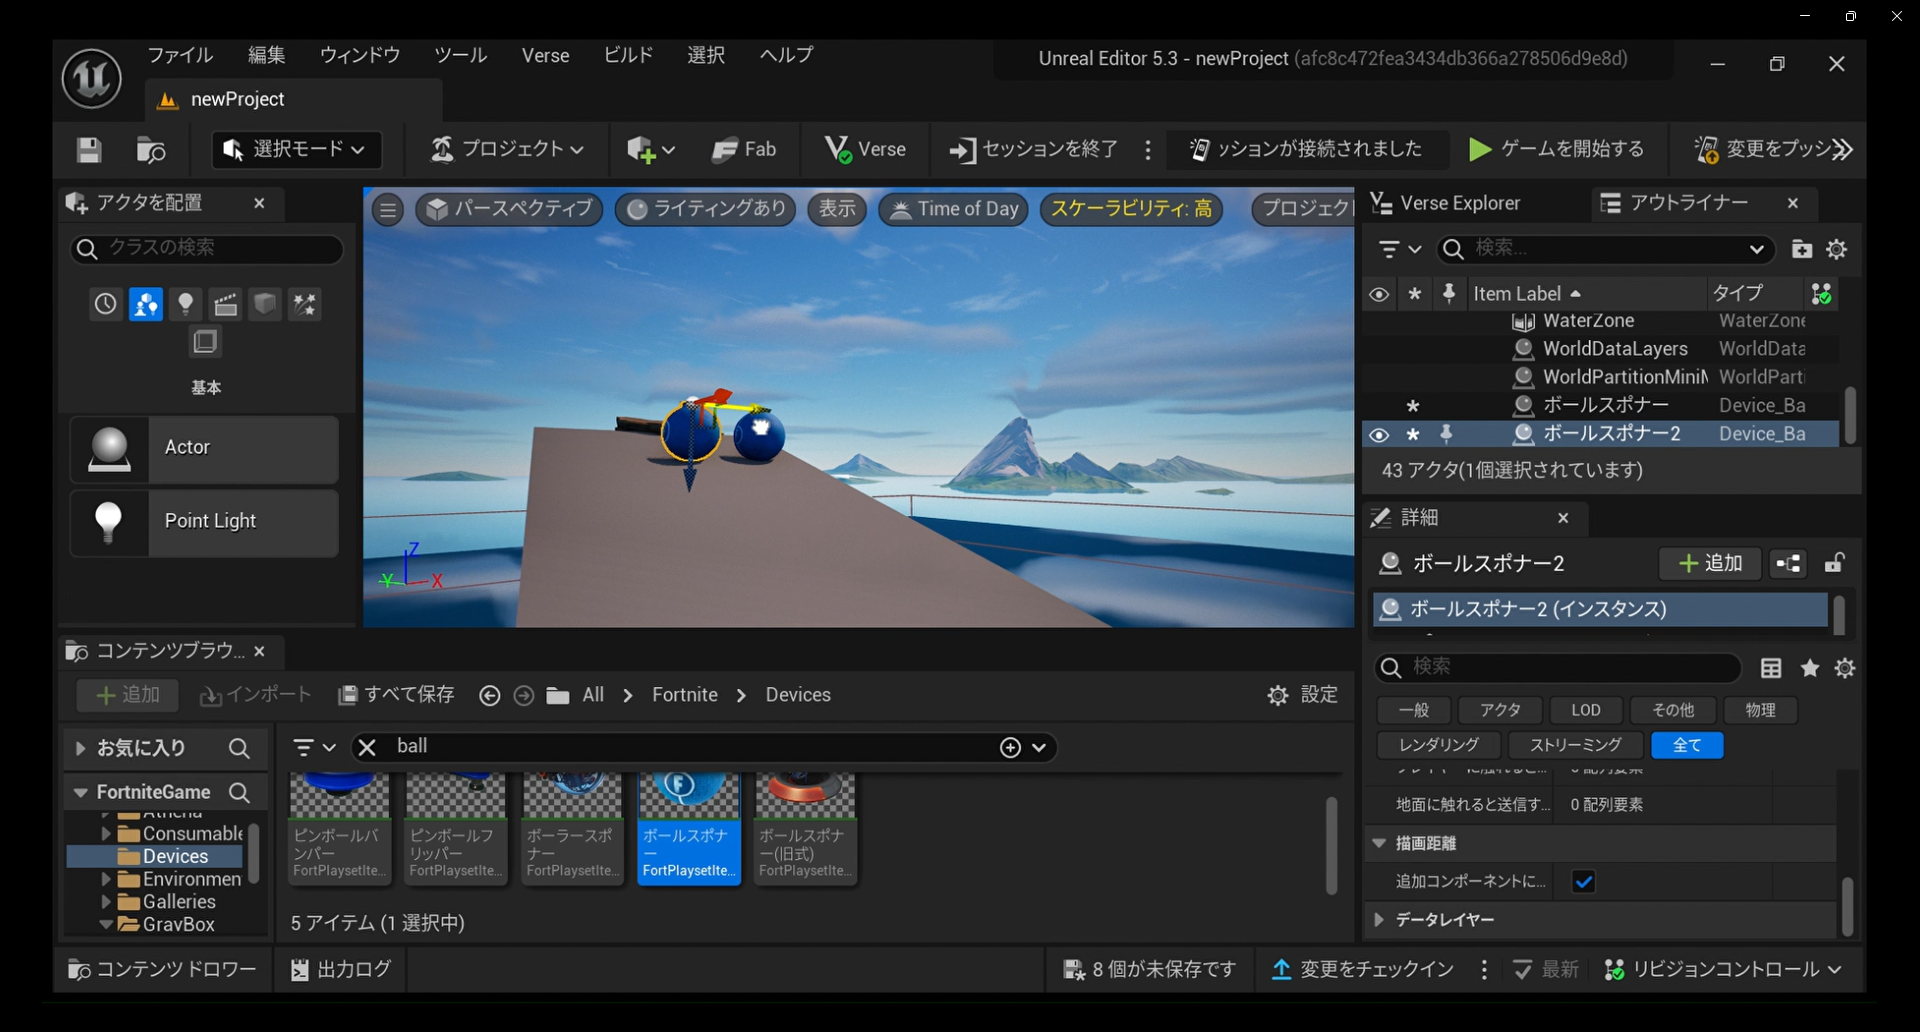Click the outliner settings gear icon
This screenshot has height=1032, width=1920.
(x=1837, y=249)
